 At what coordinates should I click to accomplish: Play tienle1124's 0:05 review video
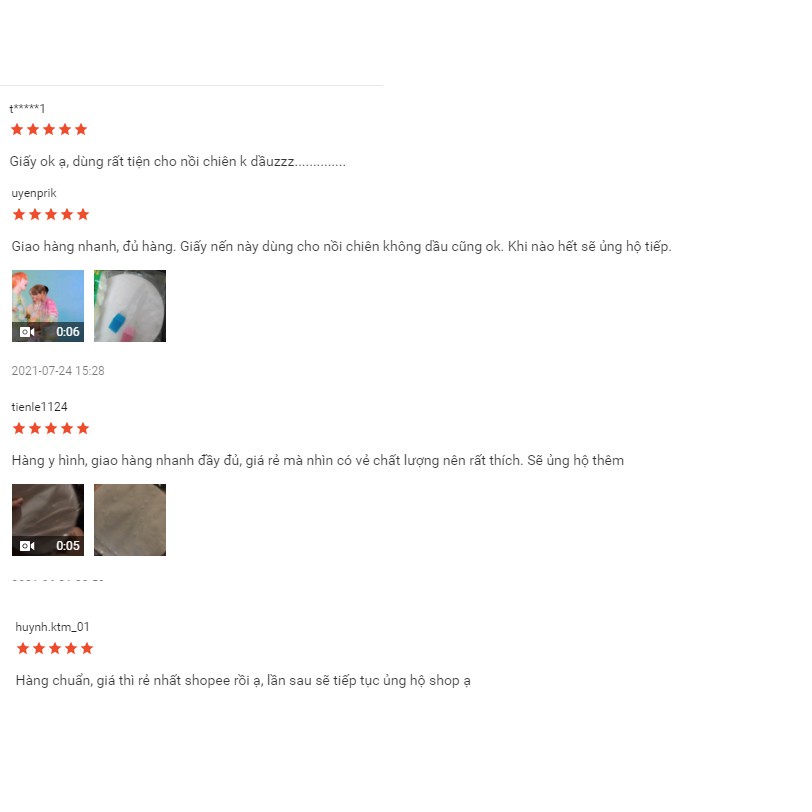[48, 520]
